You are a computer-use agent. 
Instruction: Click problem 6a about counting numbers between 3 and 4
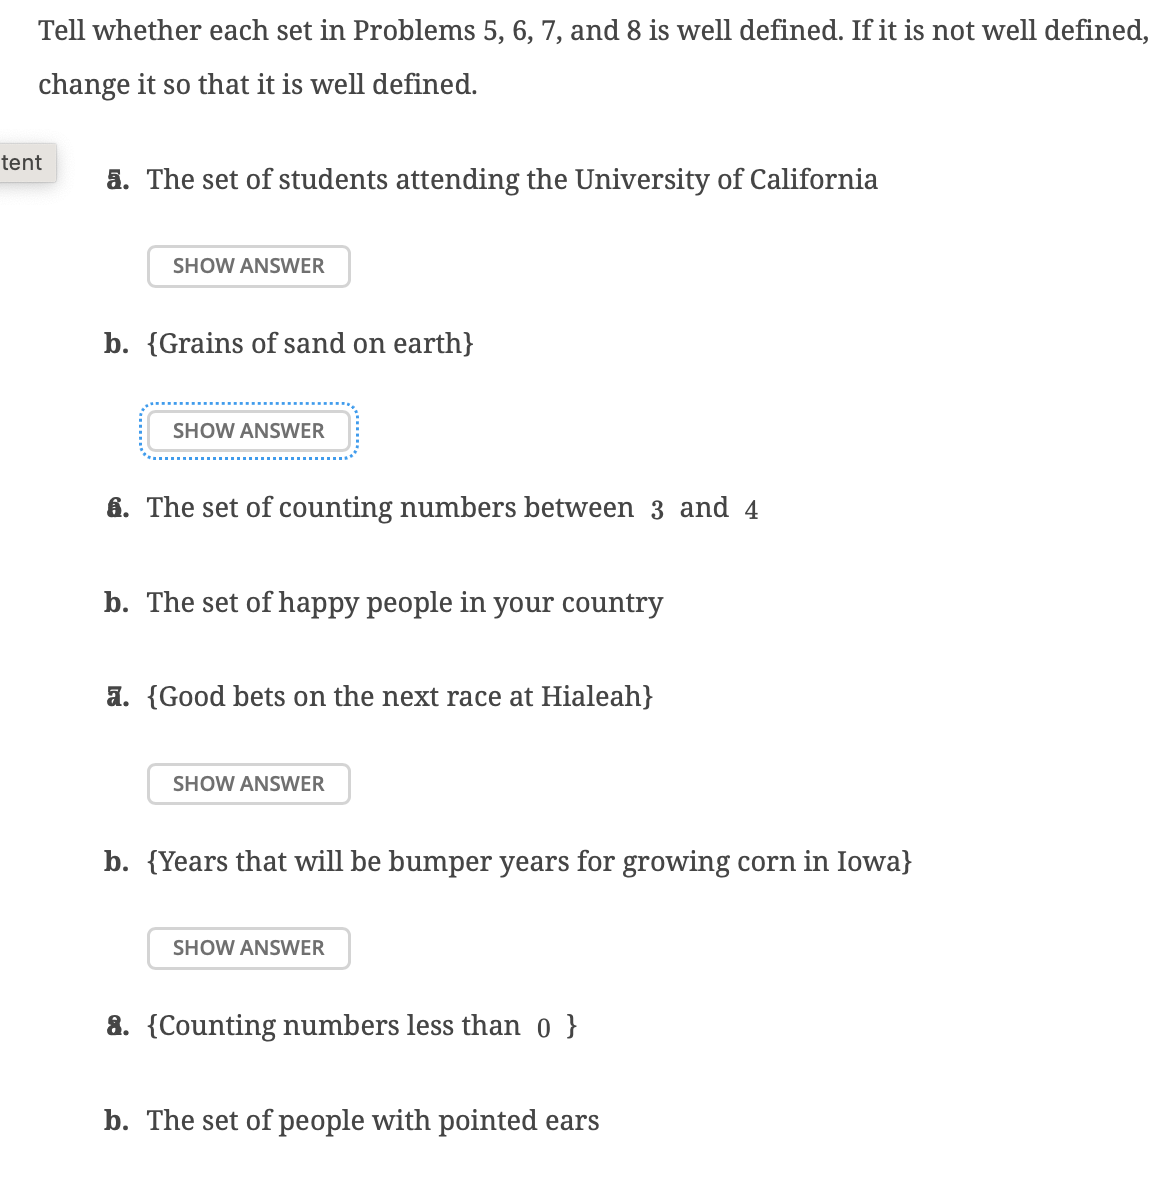[450, 508]
